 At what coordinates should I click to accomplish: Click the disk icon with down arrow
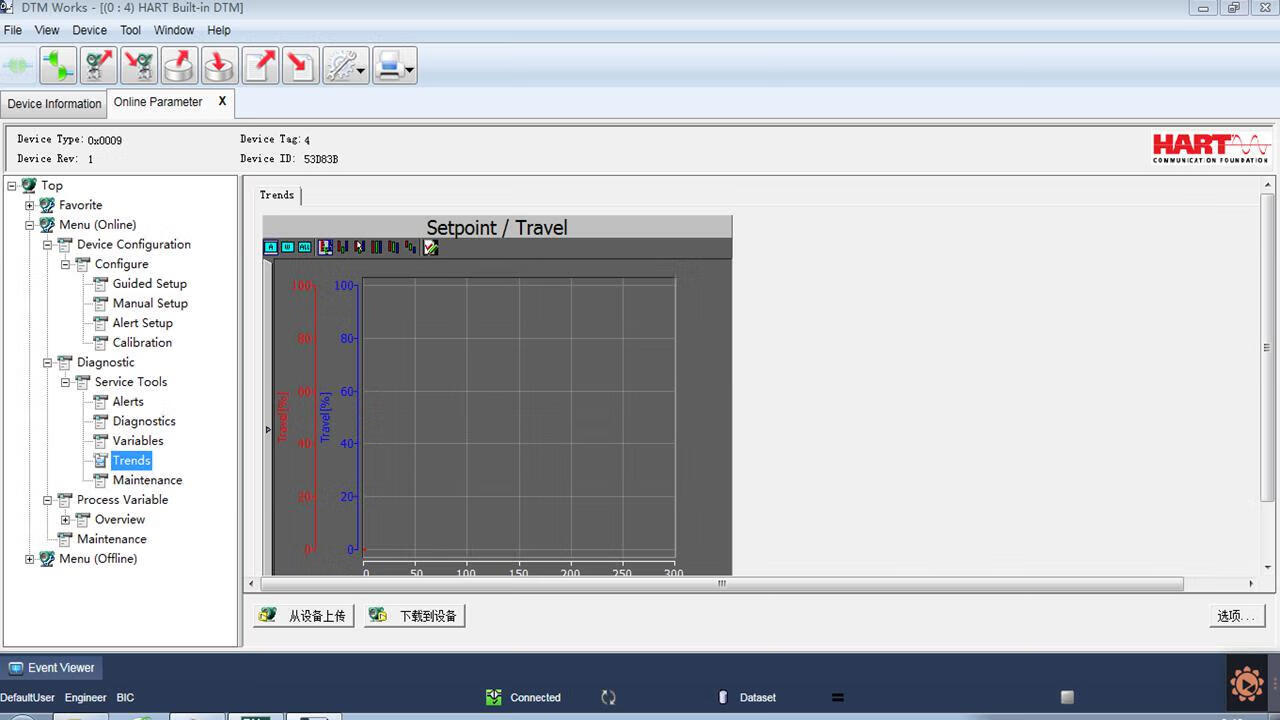point(219,66)
